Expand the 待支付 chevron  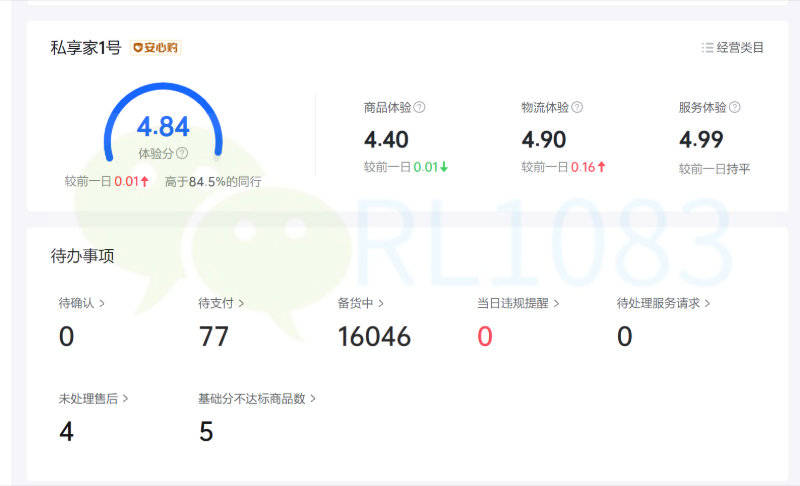(x=241, y=303)
